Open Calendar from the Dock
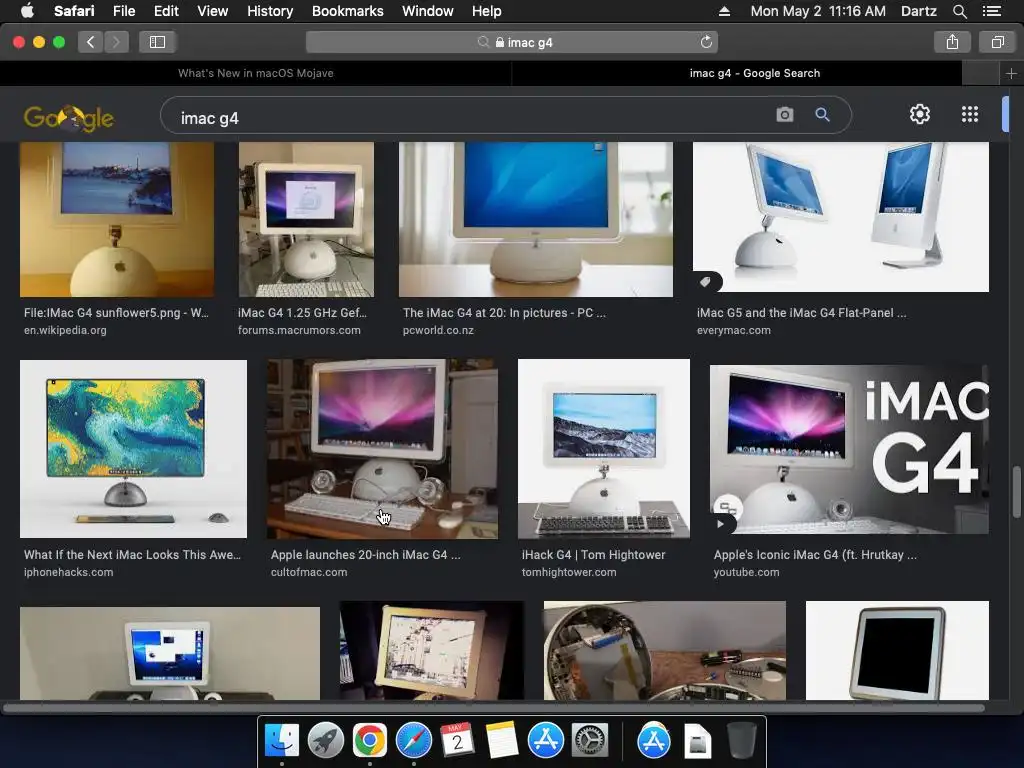The width and height of the screenshot is (1024, 768). pos(457,741)
